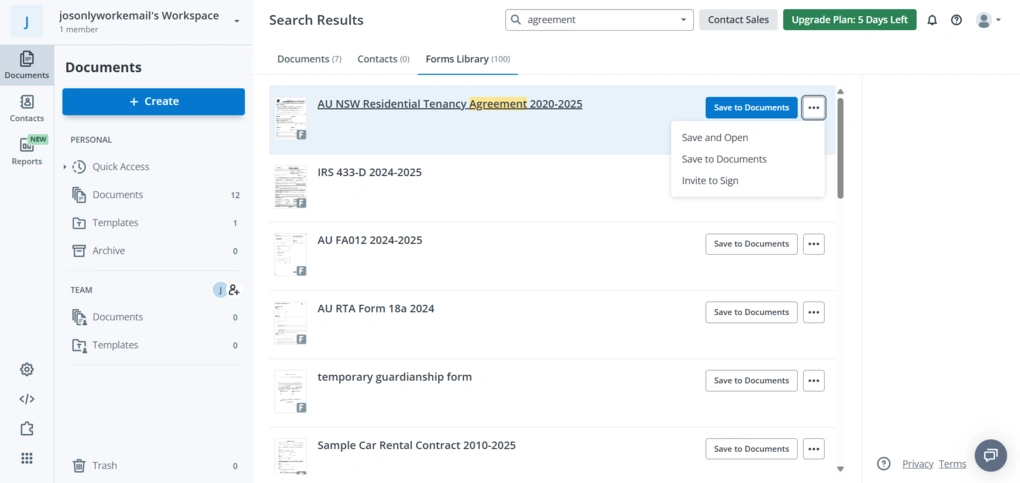The width and height of the screenshot is (1020, 483).
Task: Save AU FA012 2024-2025 to Documents
Action: coord(751,244)
